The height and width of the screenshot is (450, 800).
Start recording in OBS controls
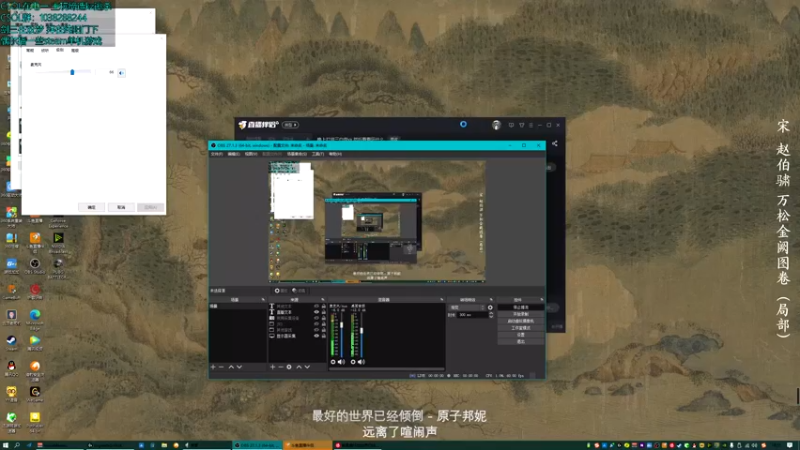point(520,314)
